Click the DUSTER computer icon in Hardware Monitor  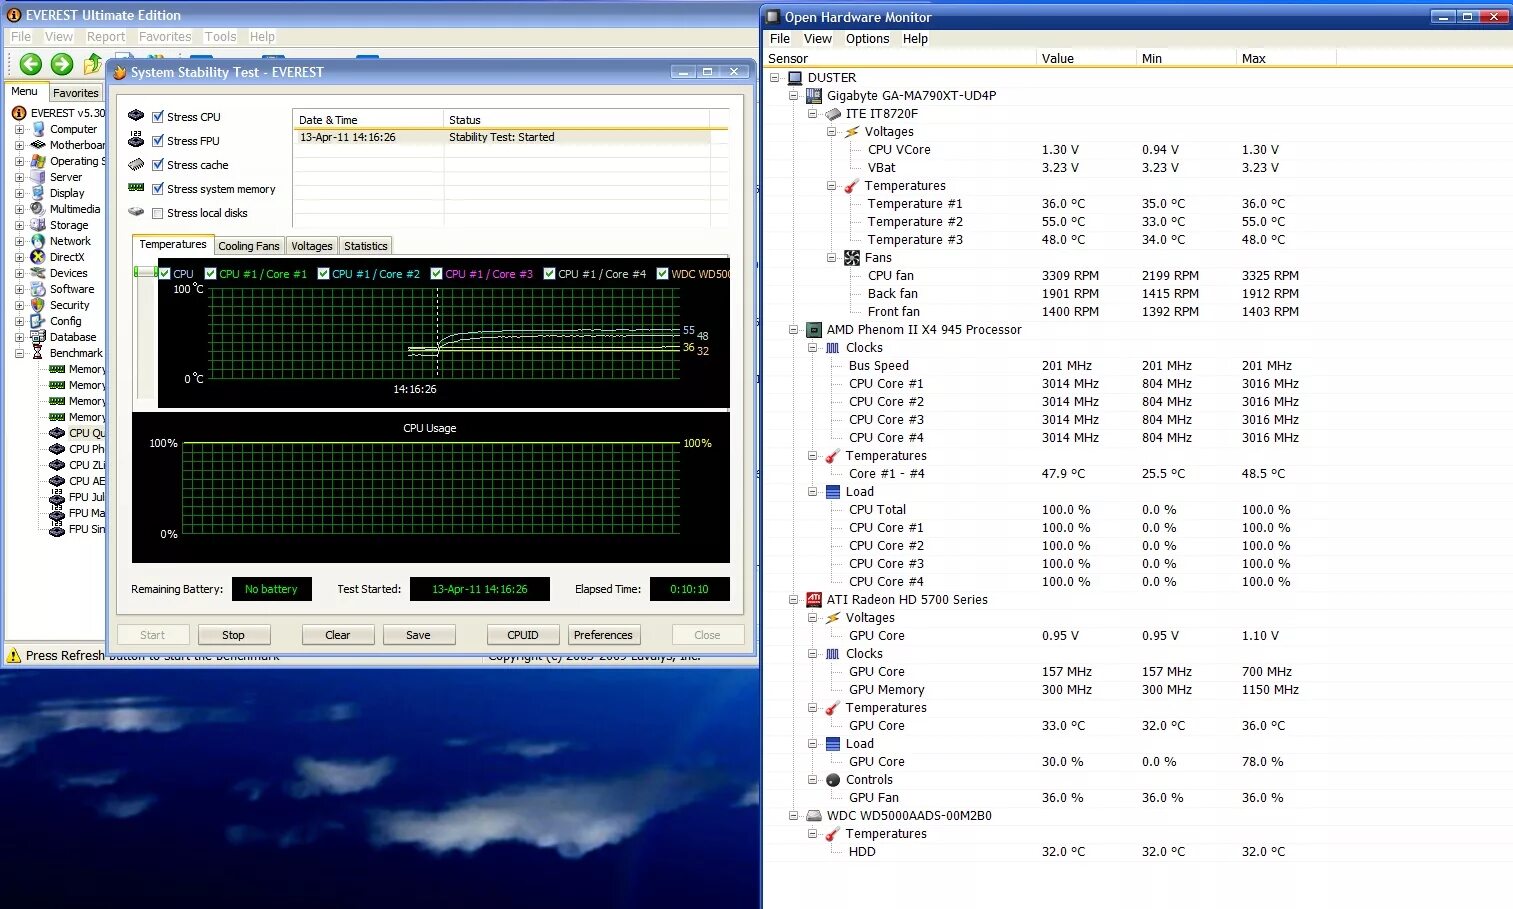[795, 77]
